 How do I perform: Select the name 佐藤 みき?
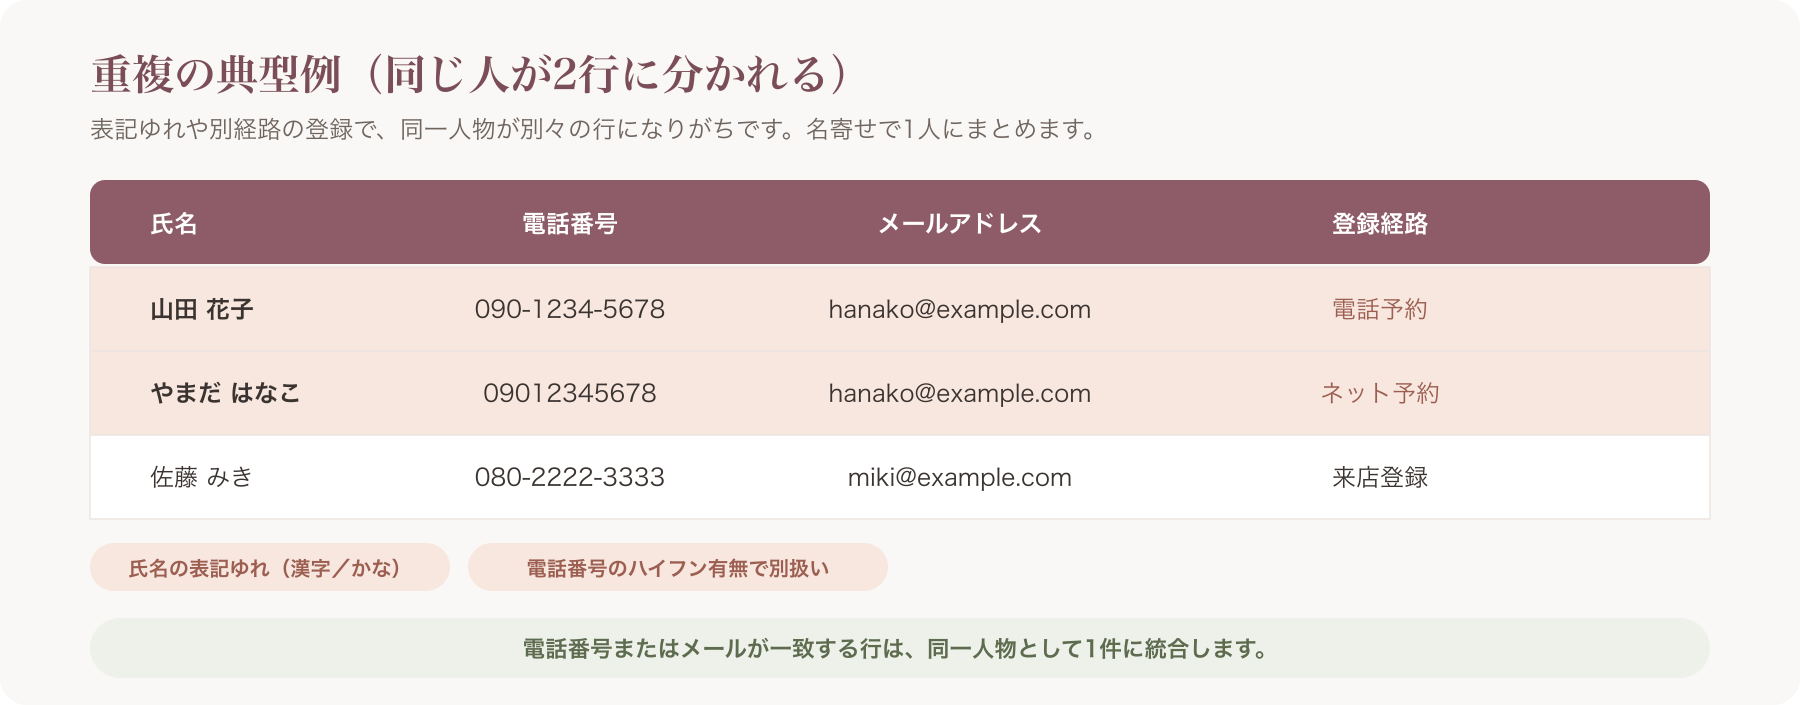coord(202,478)
